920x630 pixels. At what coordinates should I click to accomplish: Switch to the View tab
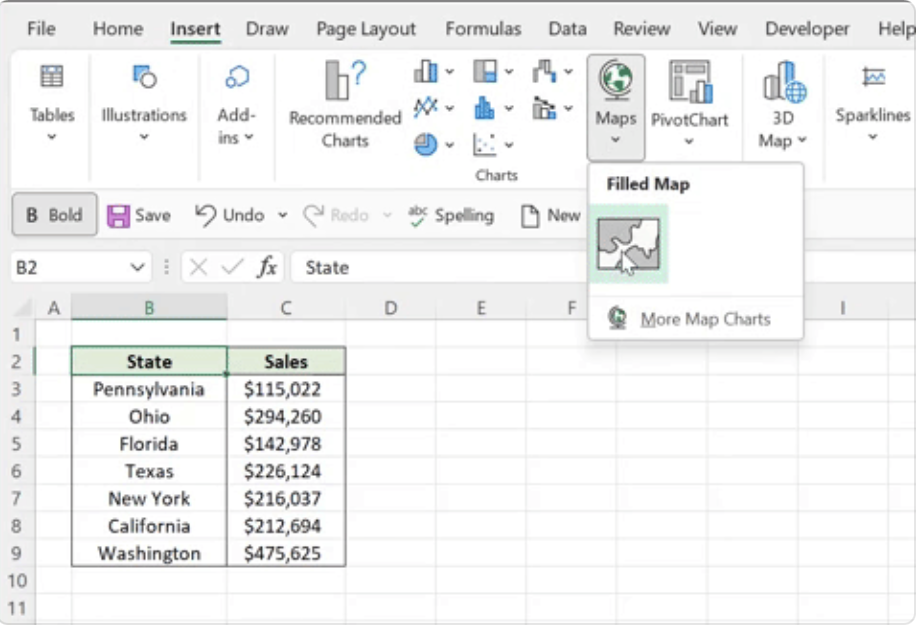click(717, 28)
